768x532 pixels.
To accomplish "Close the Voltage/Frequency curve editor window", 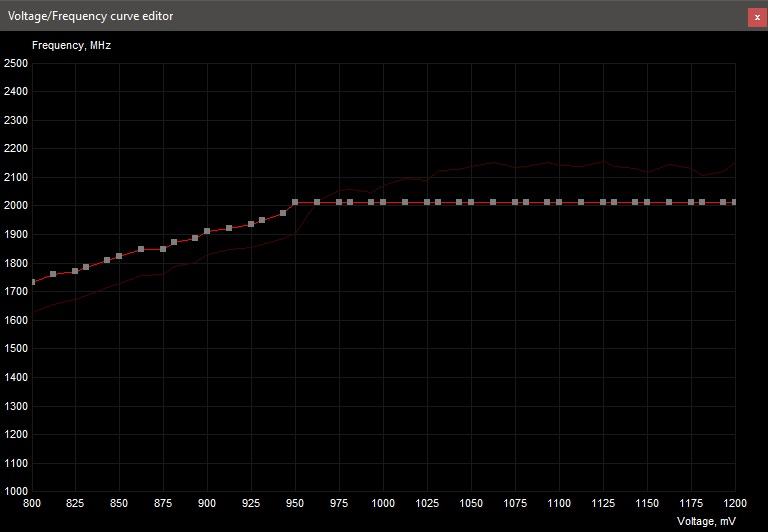I will tap(757, 18).
